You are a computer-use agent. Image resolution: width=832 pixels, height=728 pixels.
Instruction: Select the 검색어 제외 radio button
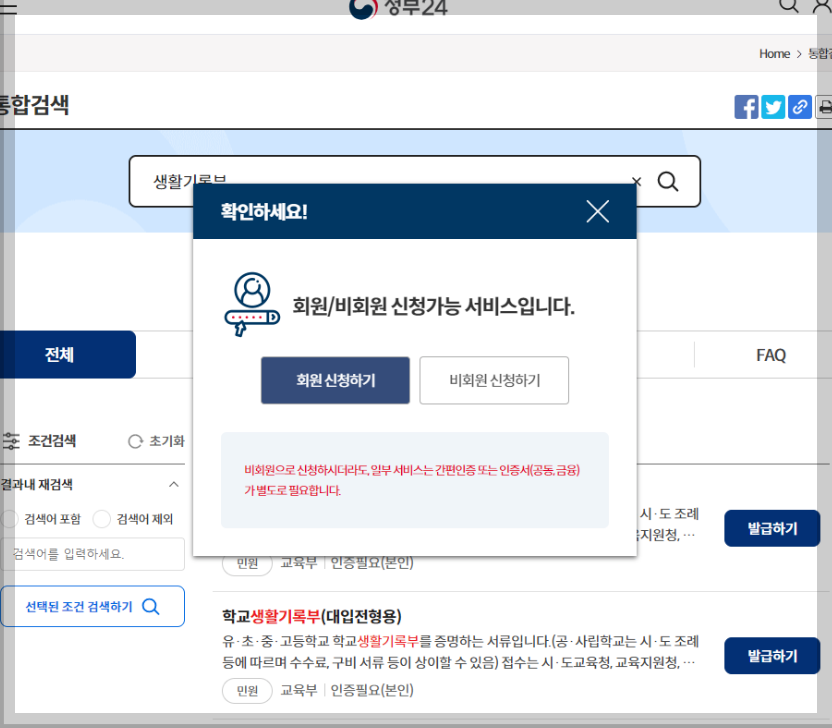102,518
